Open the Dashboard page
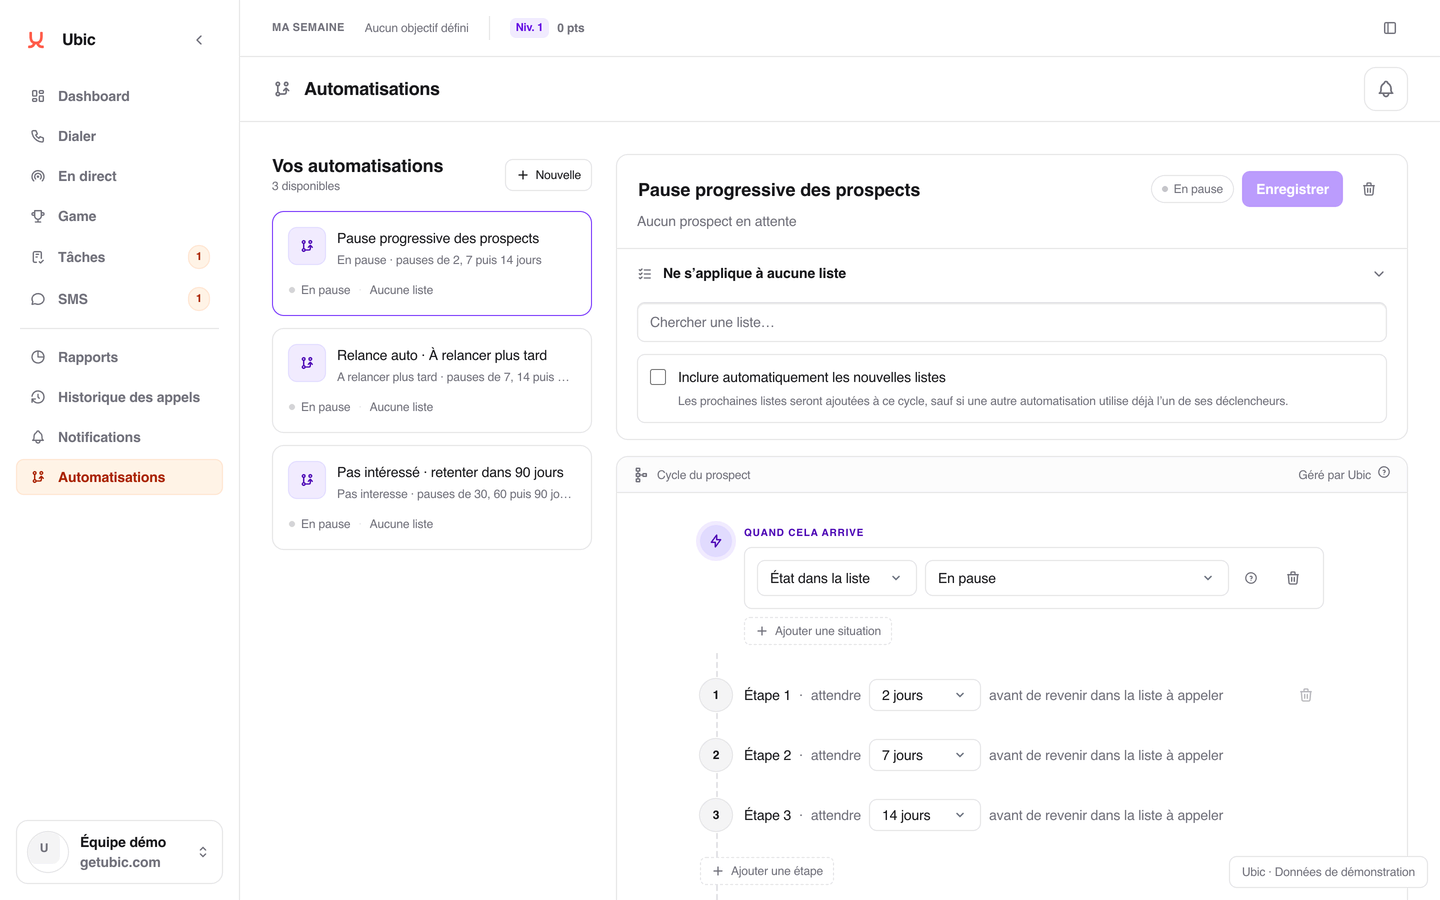The width and height of the screenshot is (1440, 900). pyautogui.click(x=119, y=96)
